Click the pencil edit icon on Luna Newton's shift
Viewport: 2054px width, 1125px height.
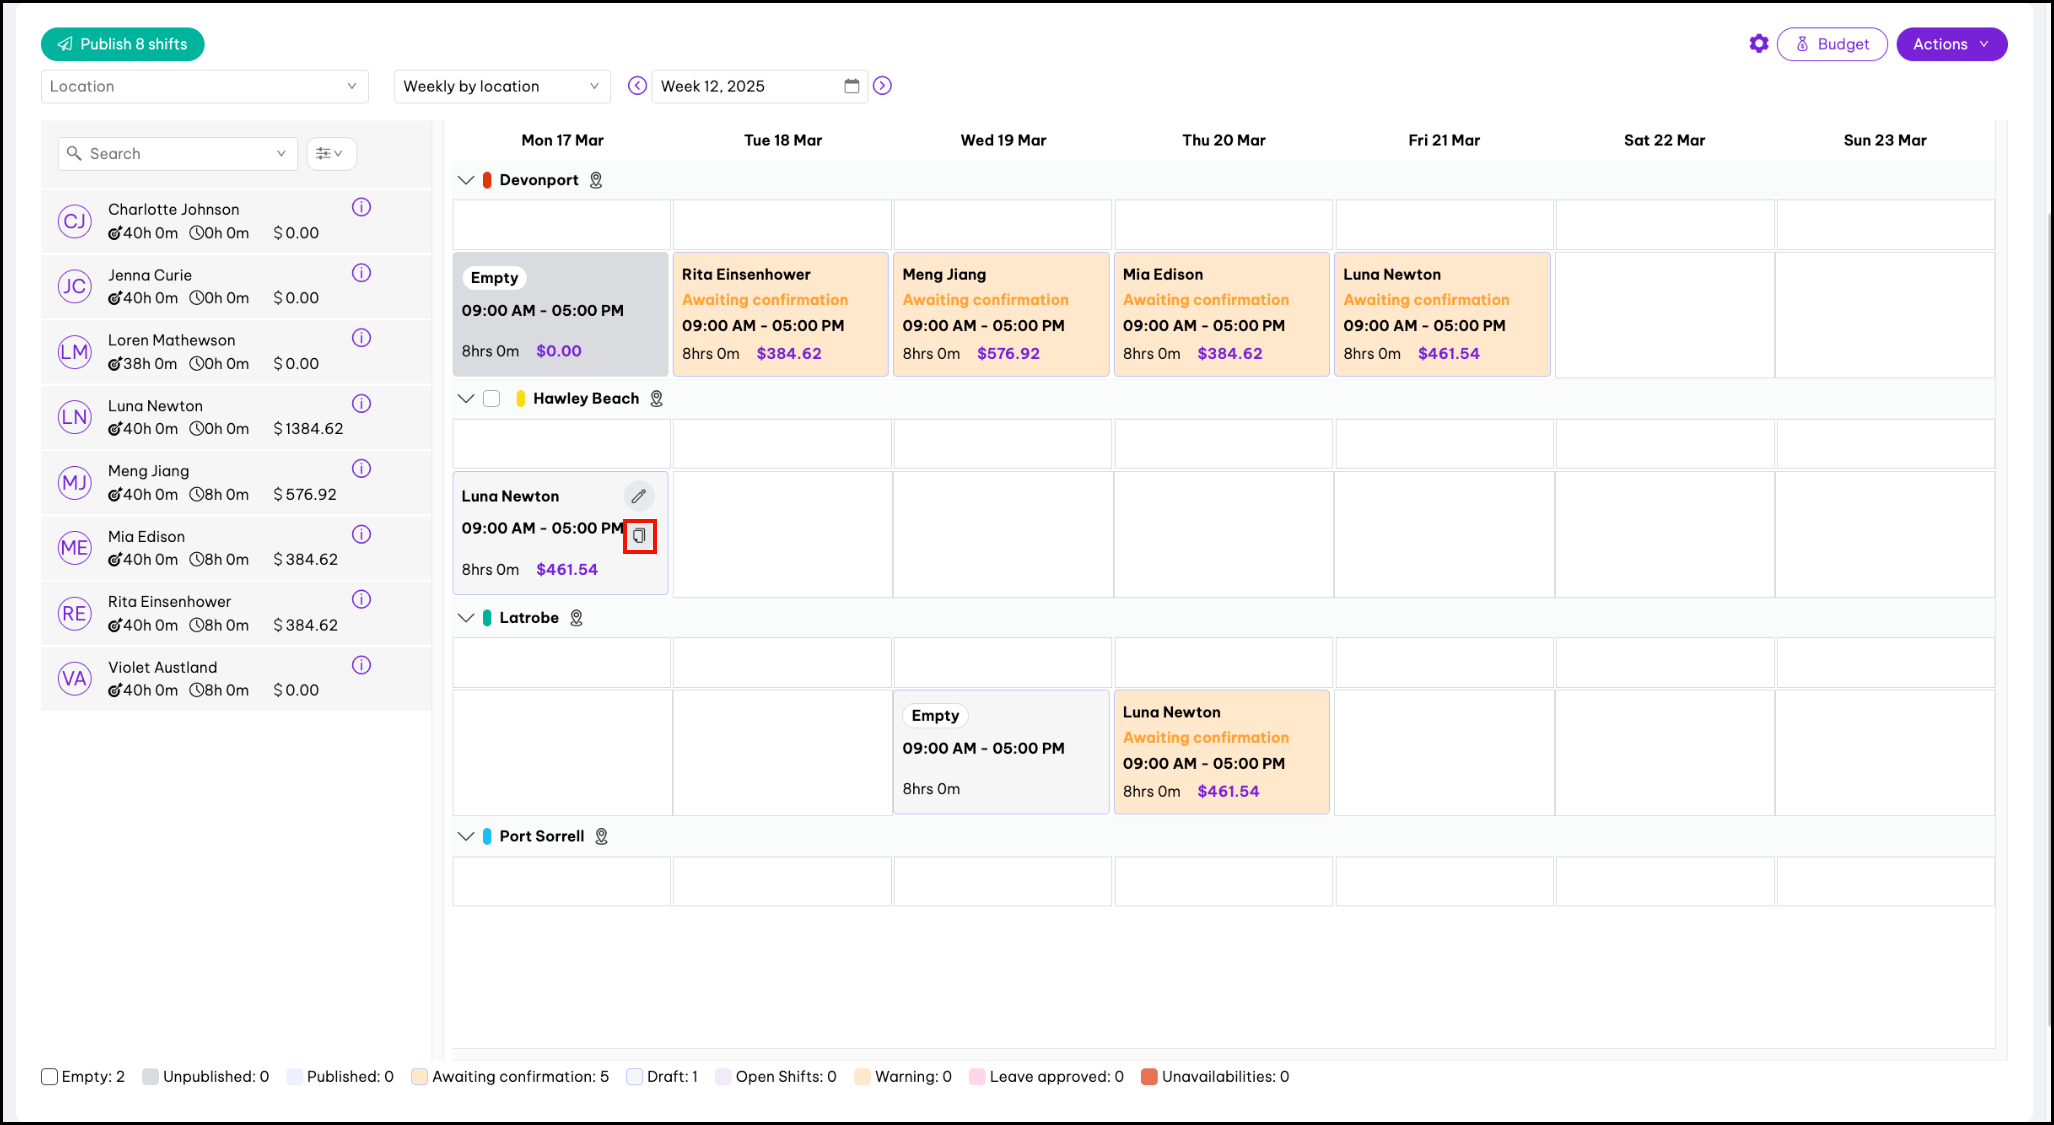(639, 496)
